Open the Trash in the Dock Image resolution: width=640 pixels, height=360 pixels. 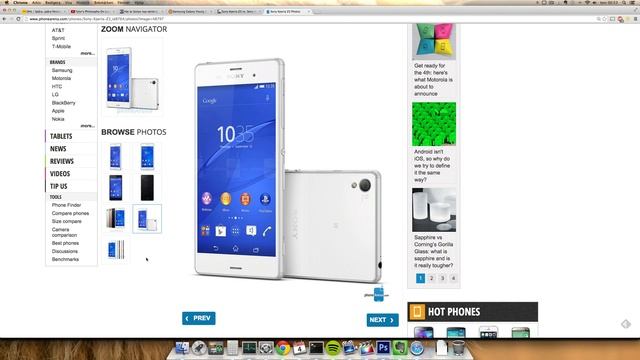coord(458,348)
